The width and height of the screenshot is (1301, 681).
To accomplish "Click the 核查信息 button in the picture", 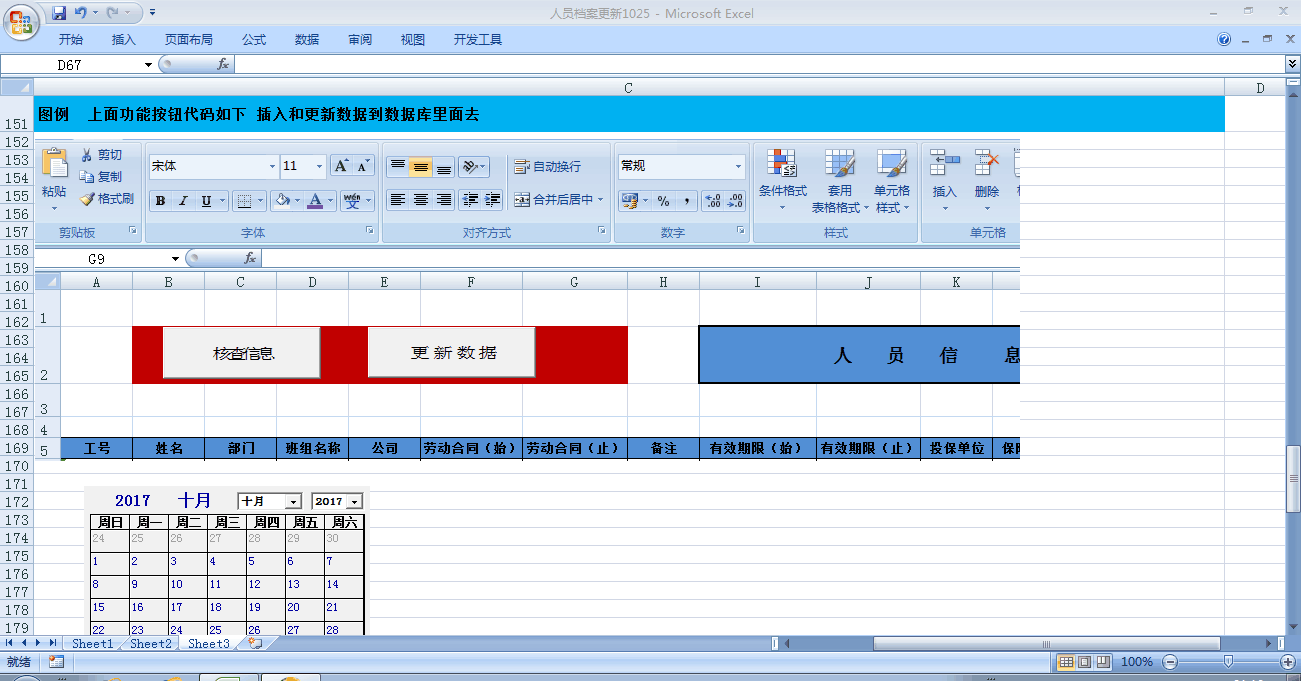I will pyautogui.click(x=242, y=353).
